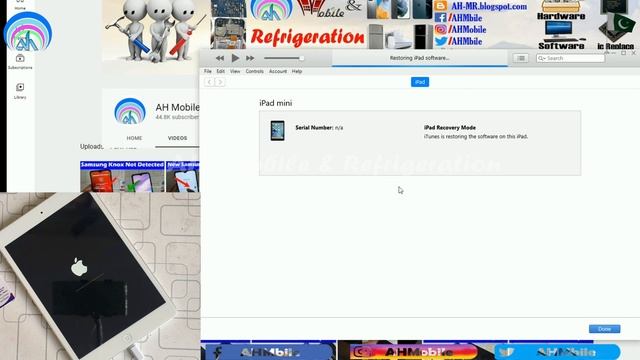Image resolution: width=640 pixels, height=360 pixels.
Task: Click the iTunes fast-forward button
Action: click(x=250, y=58)
